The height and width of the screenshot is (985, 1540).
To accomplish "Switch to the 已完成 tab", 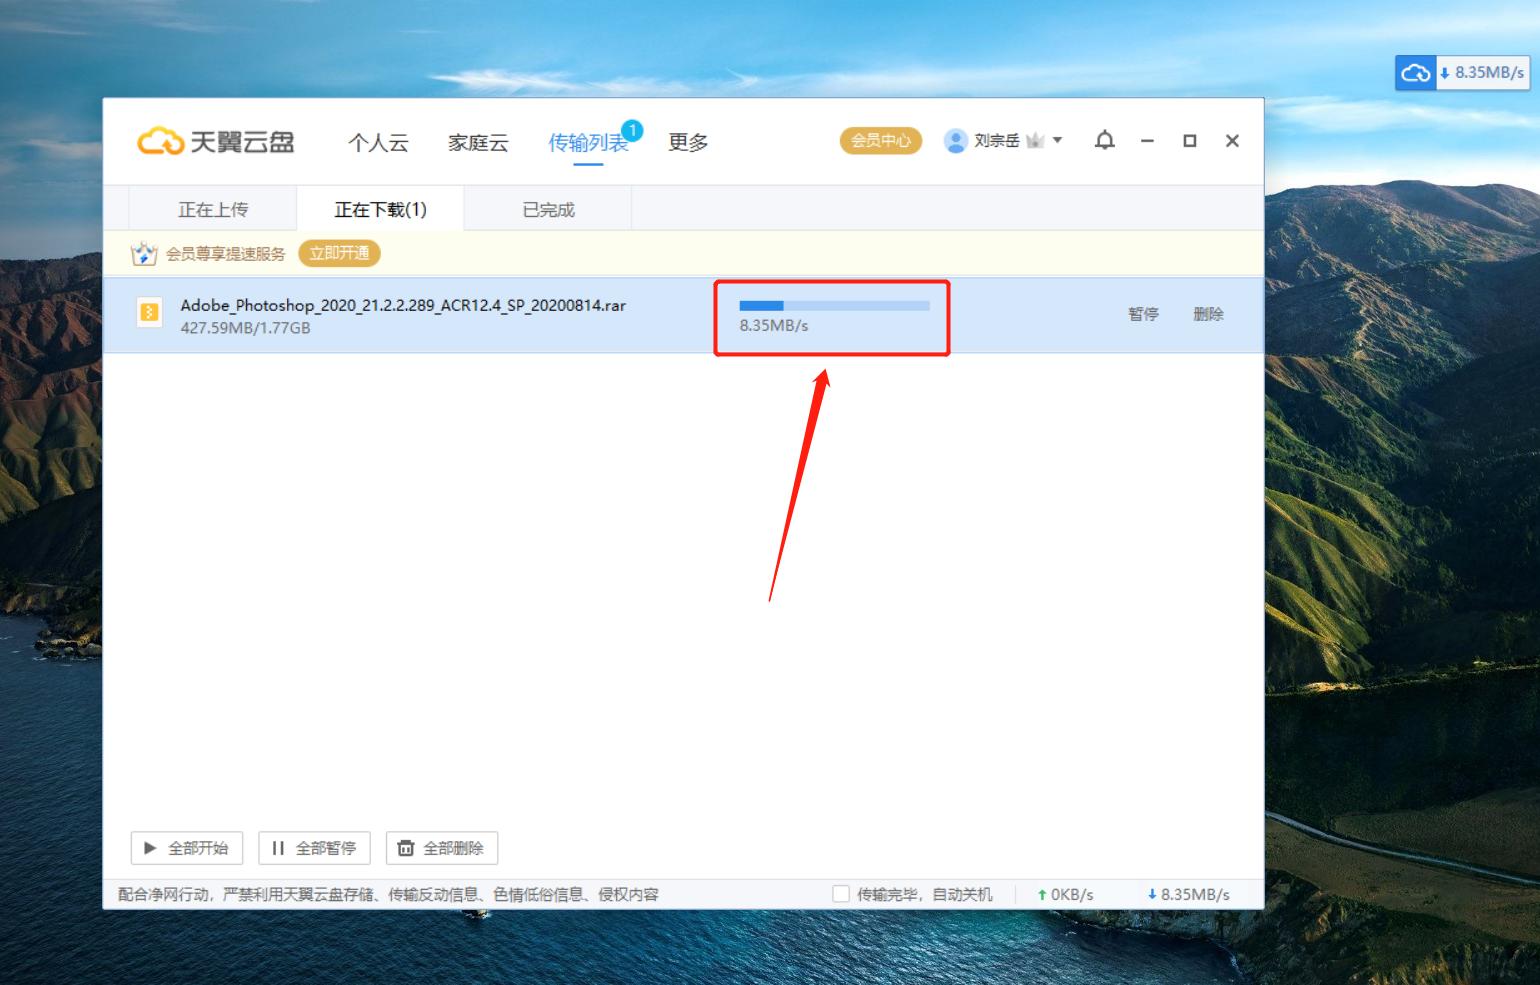I will 548,208.
